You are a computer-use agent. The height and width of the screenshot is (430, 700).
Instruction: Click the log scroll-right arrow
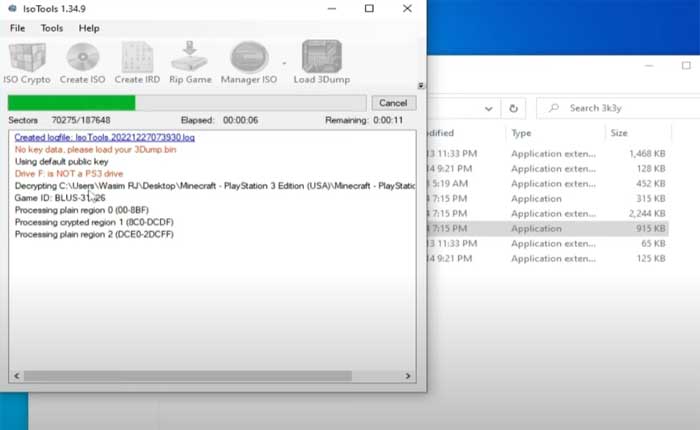coord(408,376)
